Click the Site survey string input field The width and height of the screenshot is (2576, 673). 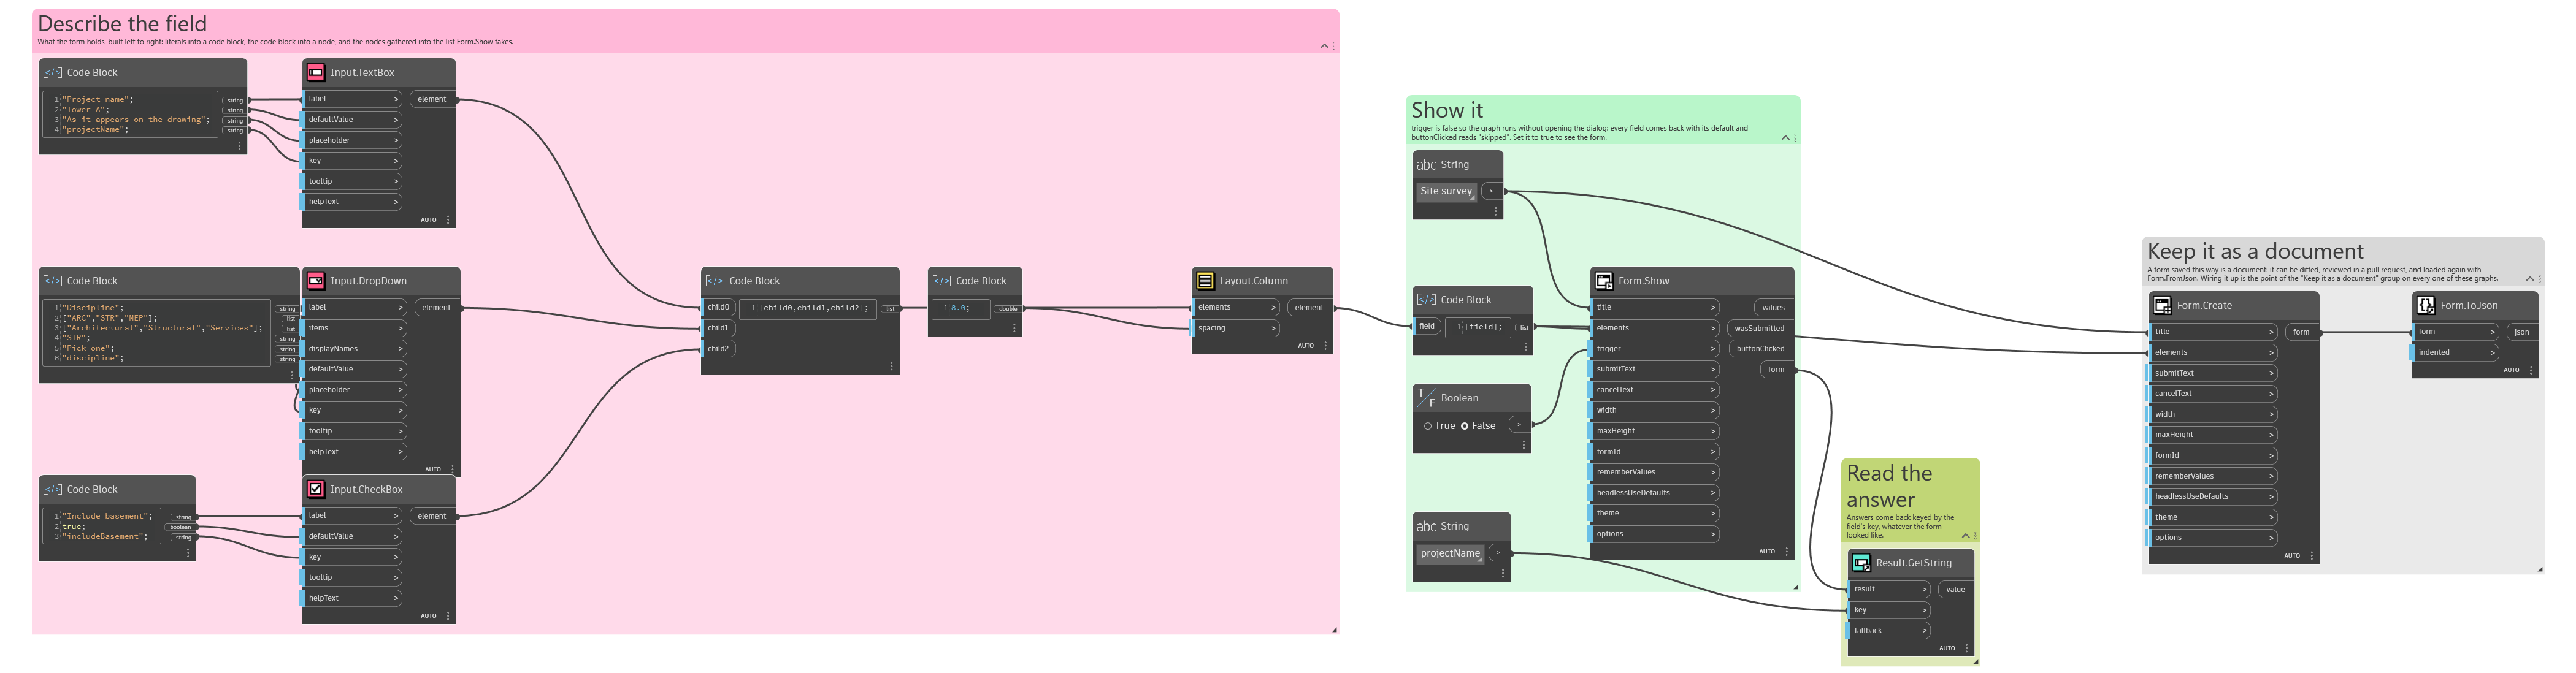[1446, 191]
